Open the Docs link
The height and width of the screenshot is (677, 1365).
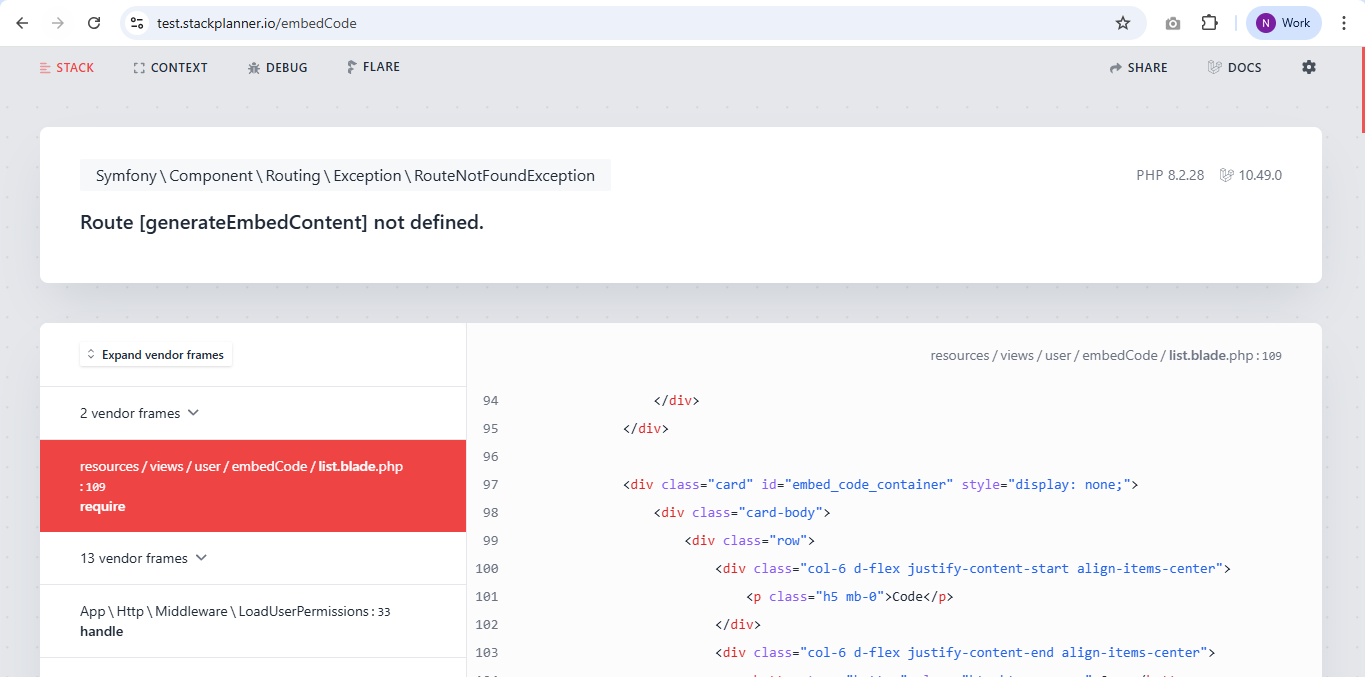click(1234, 68)
